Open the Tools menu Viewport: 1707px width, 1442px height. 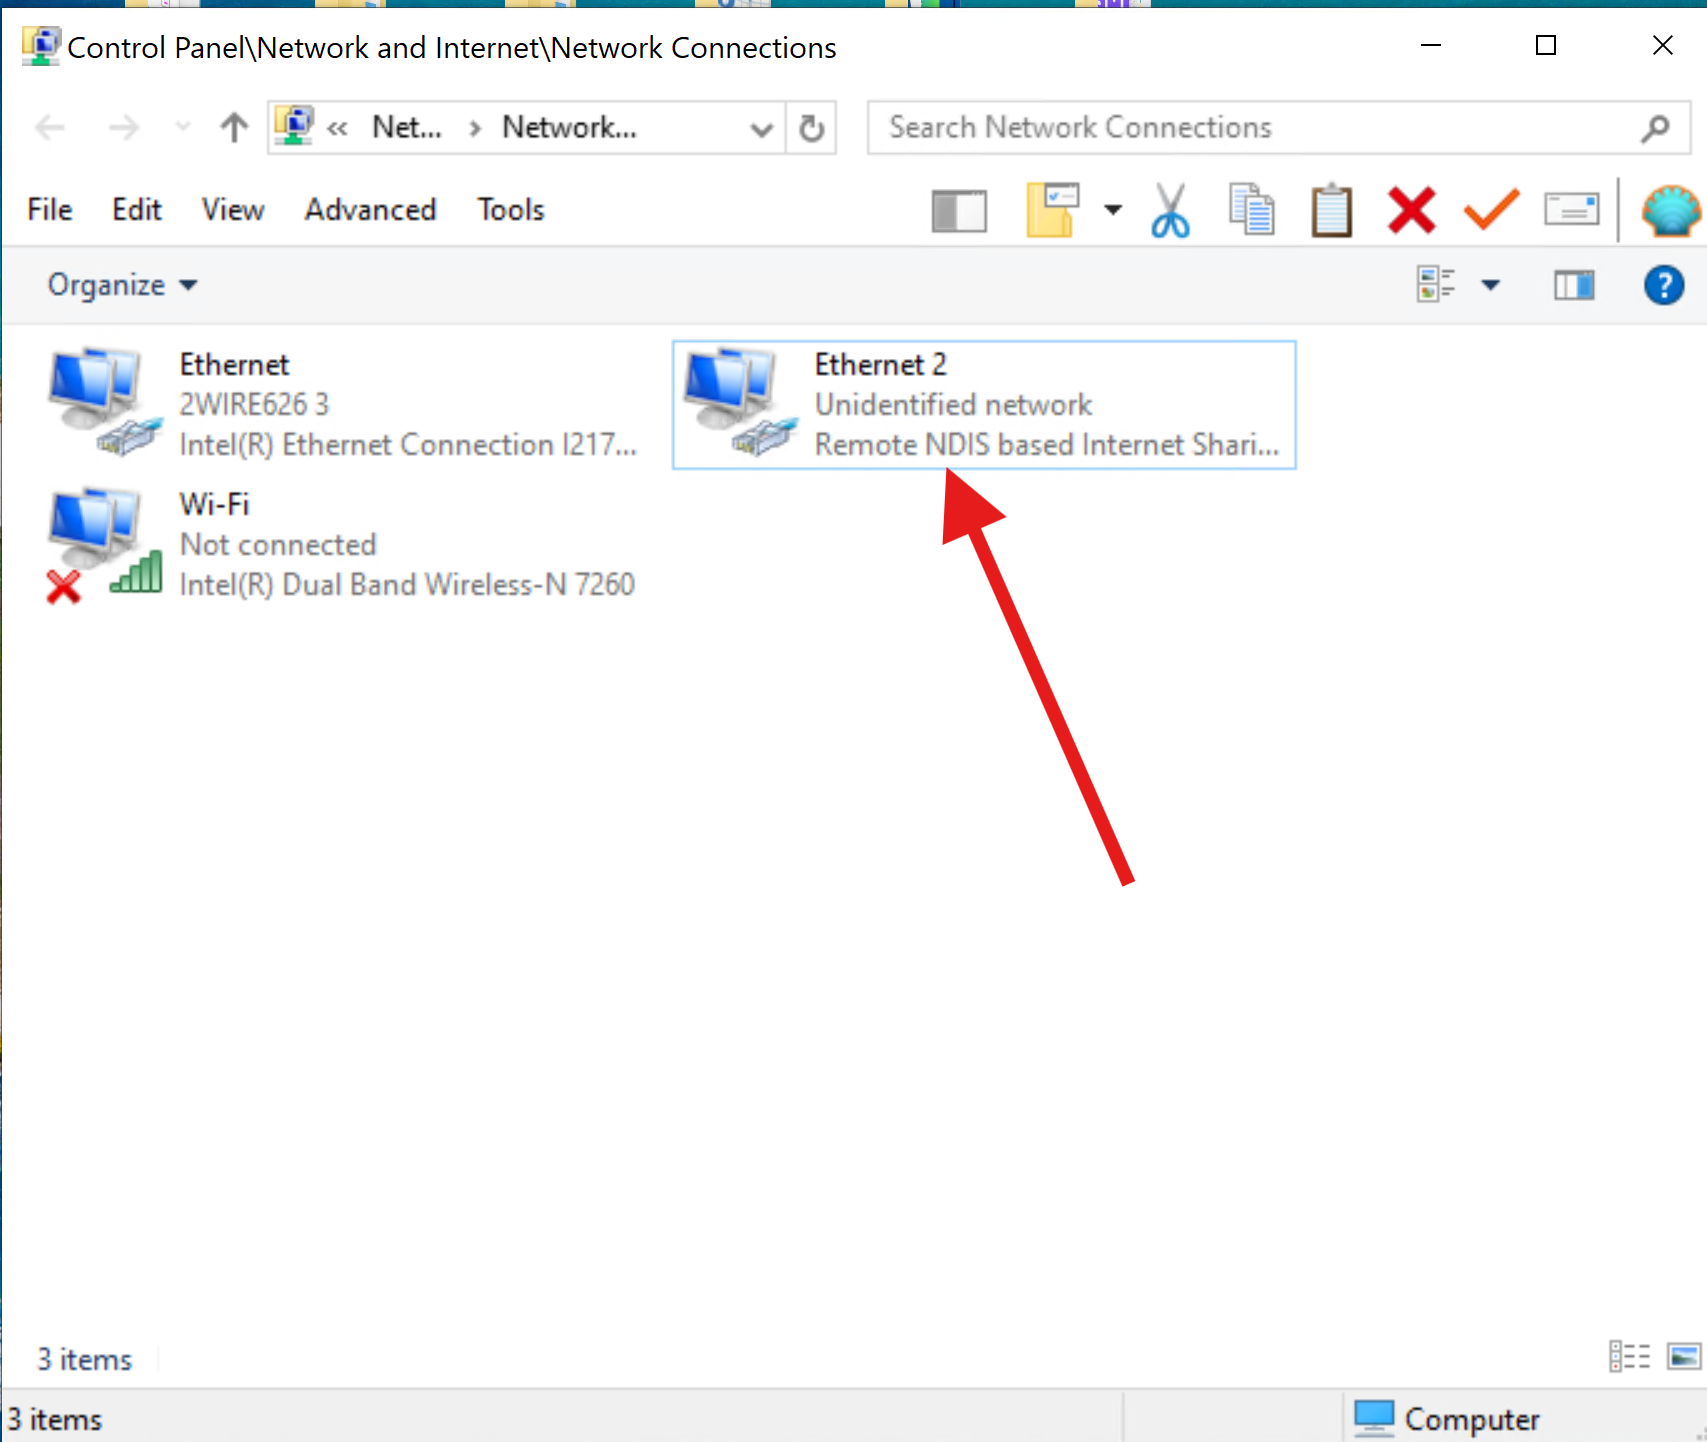click(x=510, y=210)
